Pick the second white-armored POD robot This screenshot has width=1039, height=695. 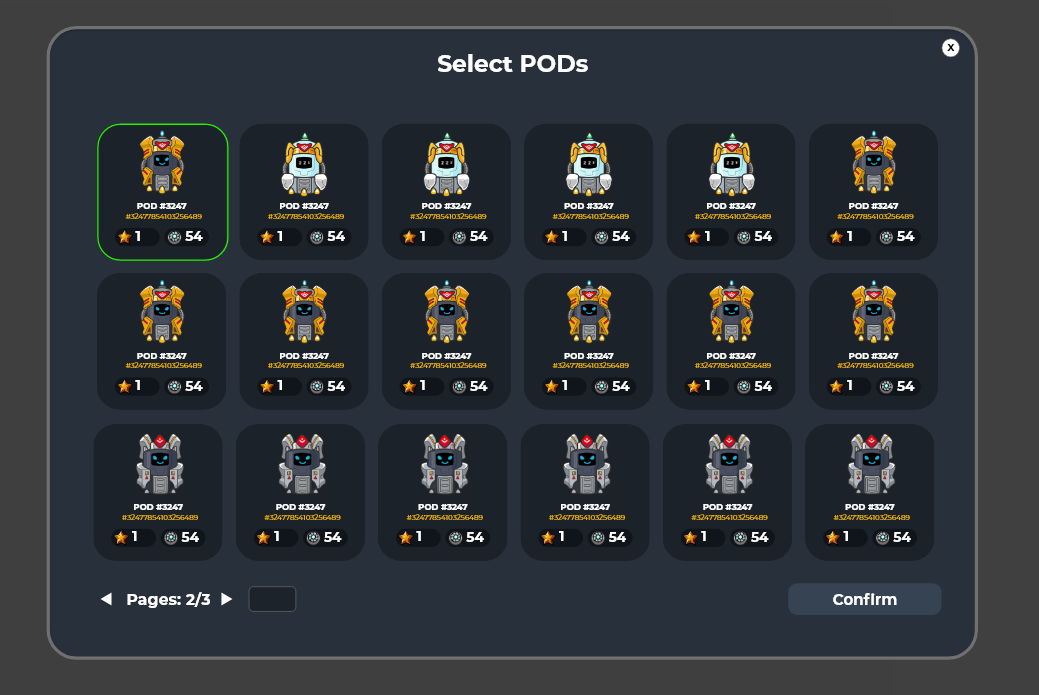pyautogui.click(x=447, y=192)
